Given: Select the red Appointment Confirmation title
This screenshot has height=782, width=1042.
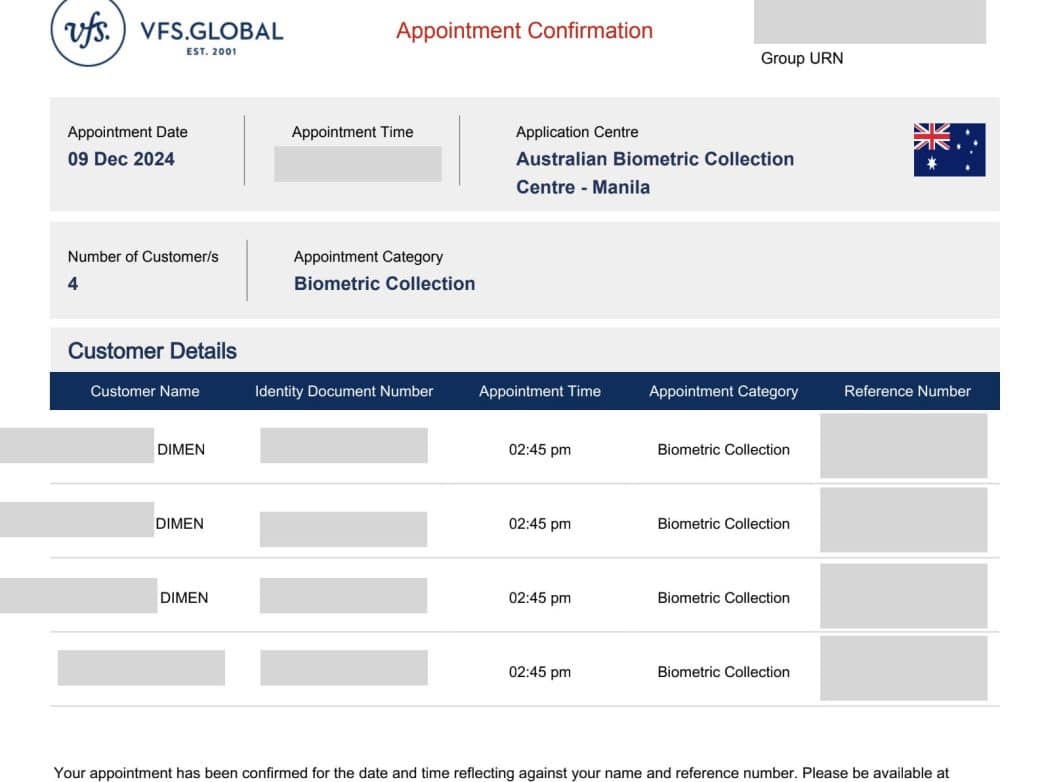Looking at the screenshot, I should 524,31.
